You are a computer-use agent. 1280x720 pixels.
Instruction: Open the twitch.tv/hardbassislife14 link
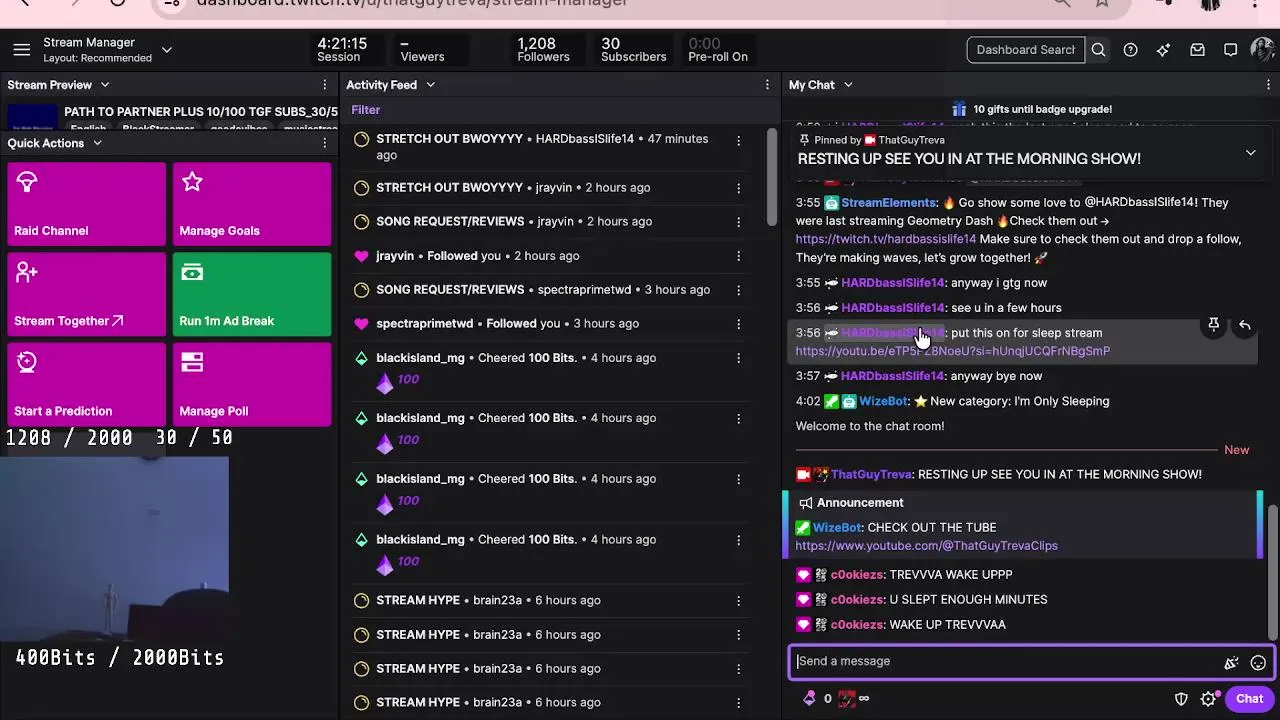(x=886, y=239)
